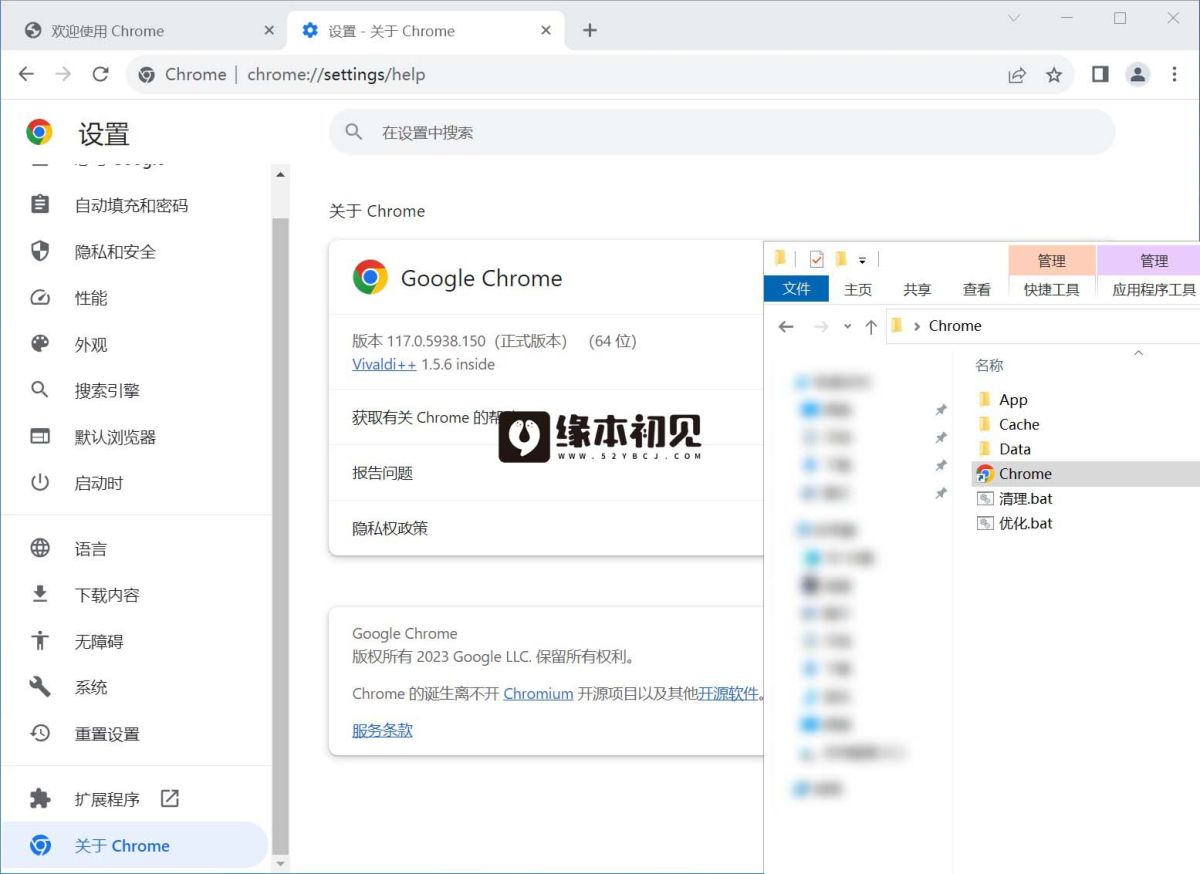Open the Chromium project link

pyautogui.click(x=538, y=693)
